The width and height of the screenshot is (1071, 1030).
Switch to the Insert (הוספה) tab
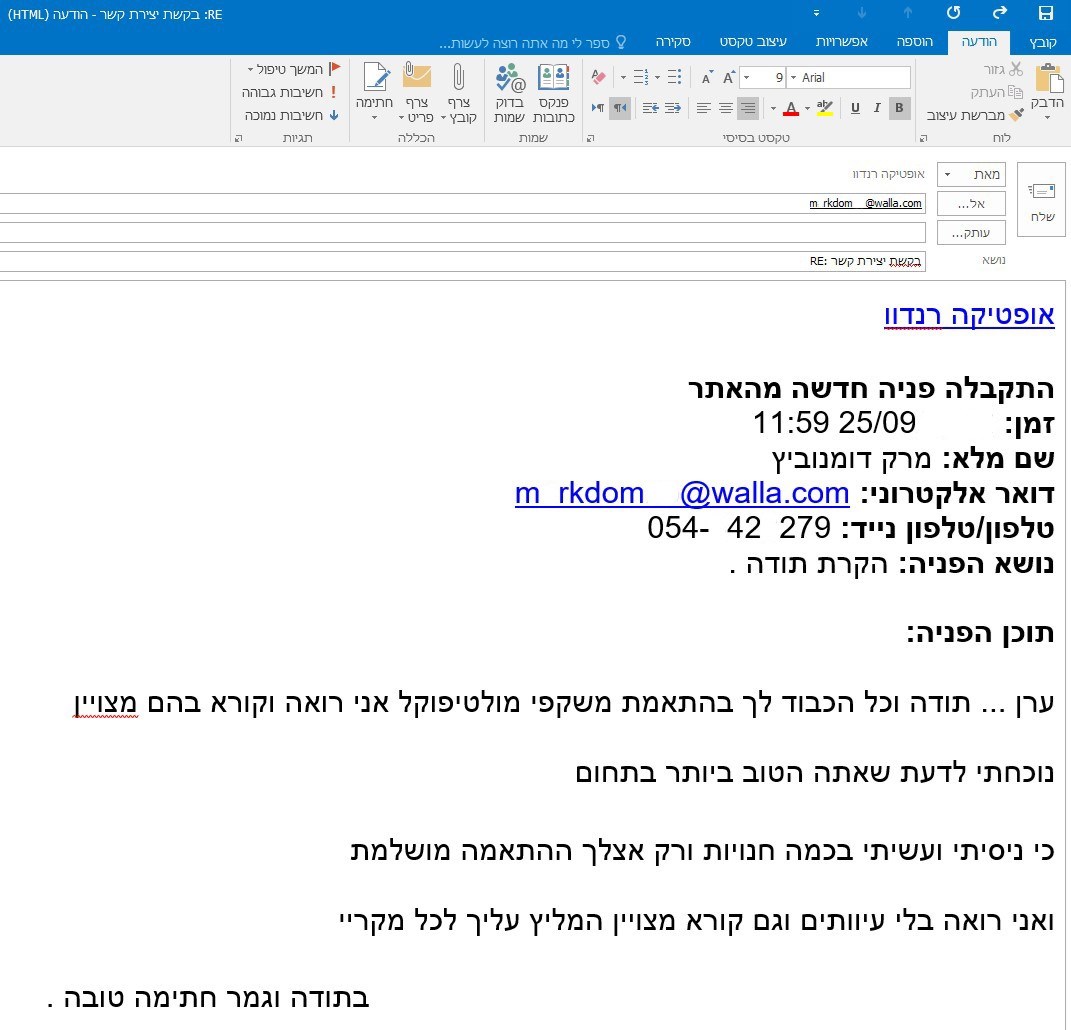(915, 42)
